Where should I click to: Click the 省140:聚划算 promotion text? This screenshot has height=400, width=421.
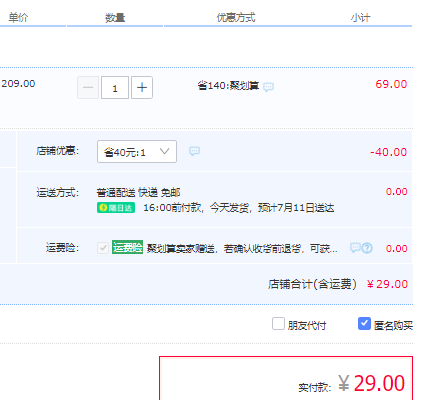click(x=228, y=86)
